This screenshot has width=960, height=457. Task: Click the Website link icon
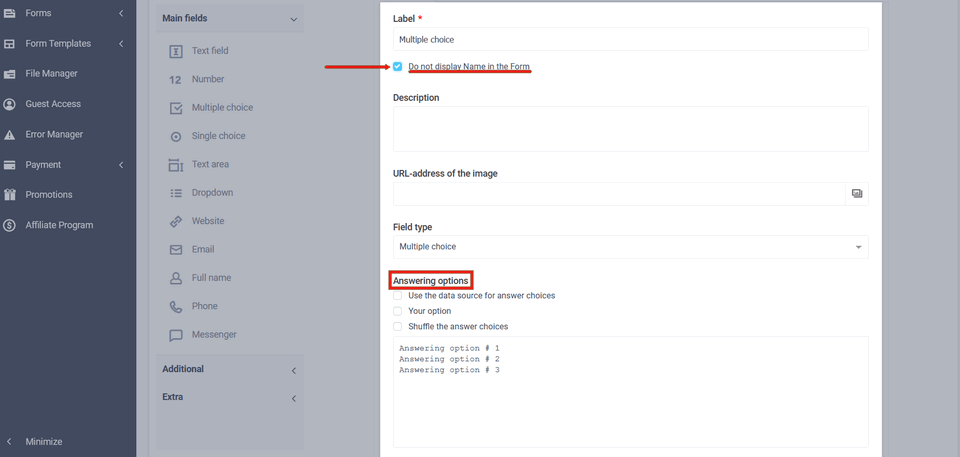point(176,222)
